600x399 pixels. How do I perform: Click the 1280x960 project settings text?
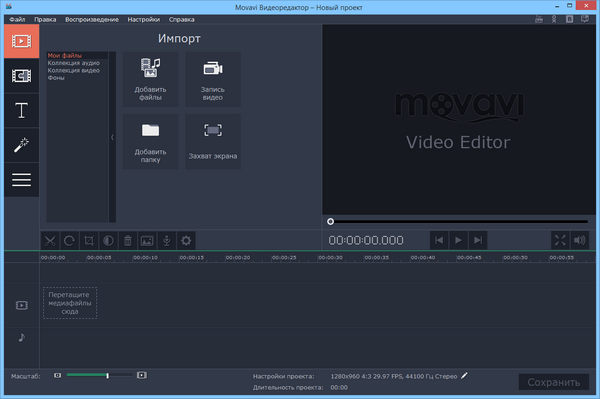(x=394, y=376)
